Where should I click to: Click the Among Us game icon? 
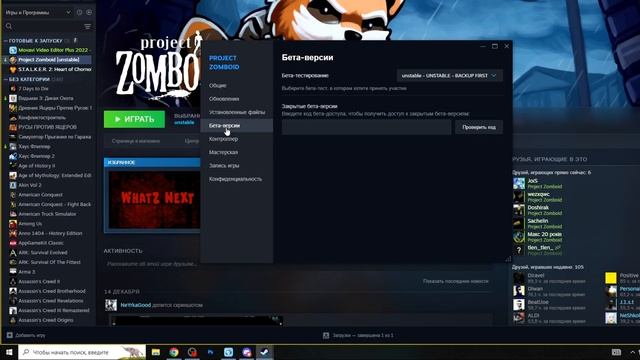(13, 224)
